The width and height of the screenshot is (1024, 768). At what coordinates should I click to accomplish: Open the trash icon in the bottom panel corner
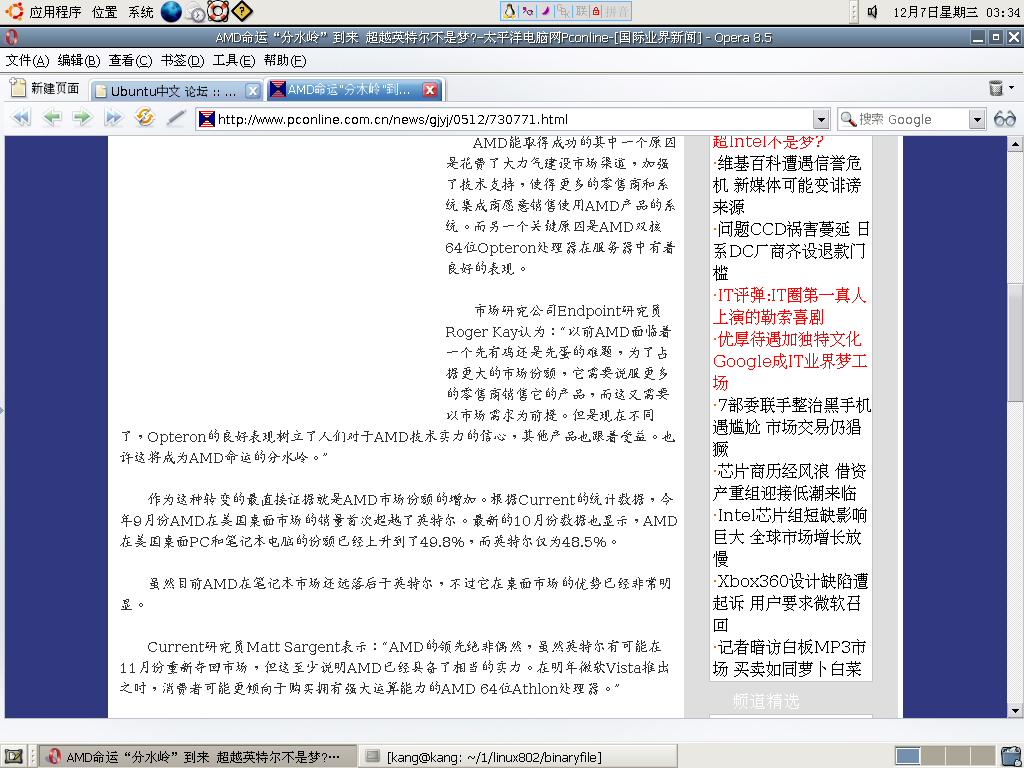point(1011,757)
